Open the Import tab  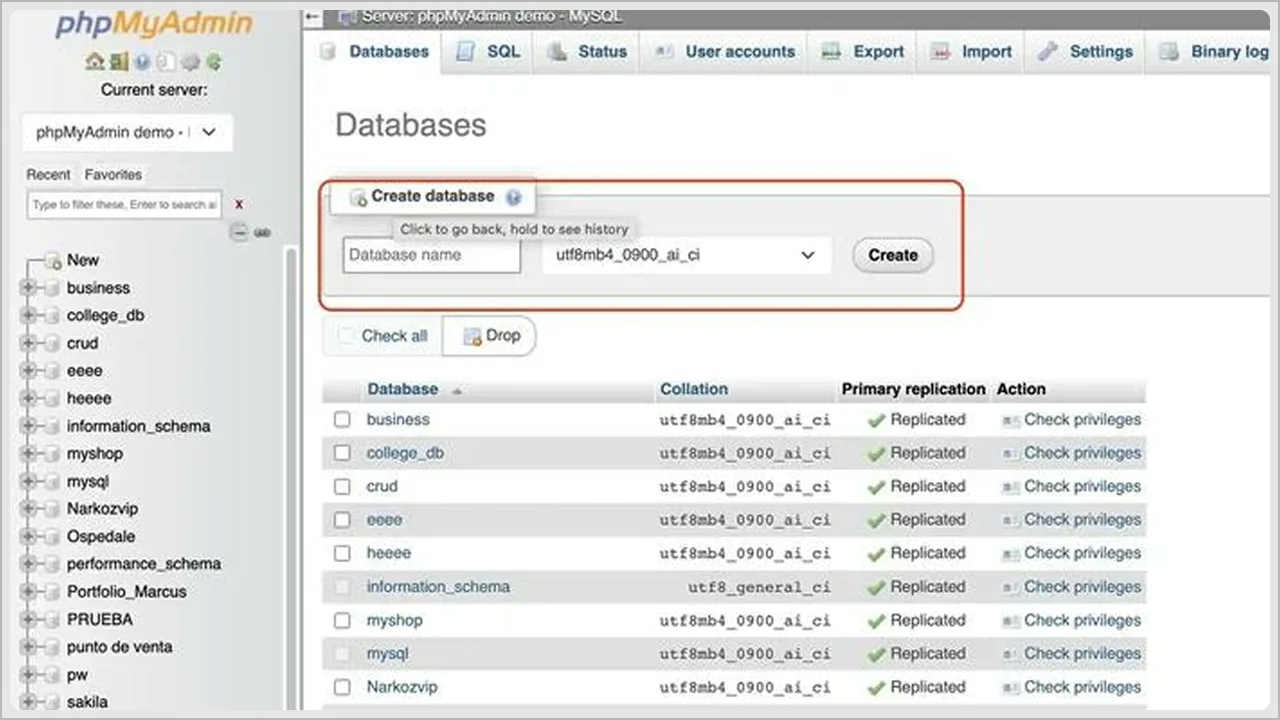970,52
